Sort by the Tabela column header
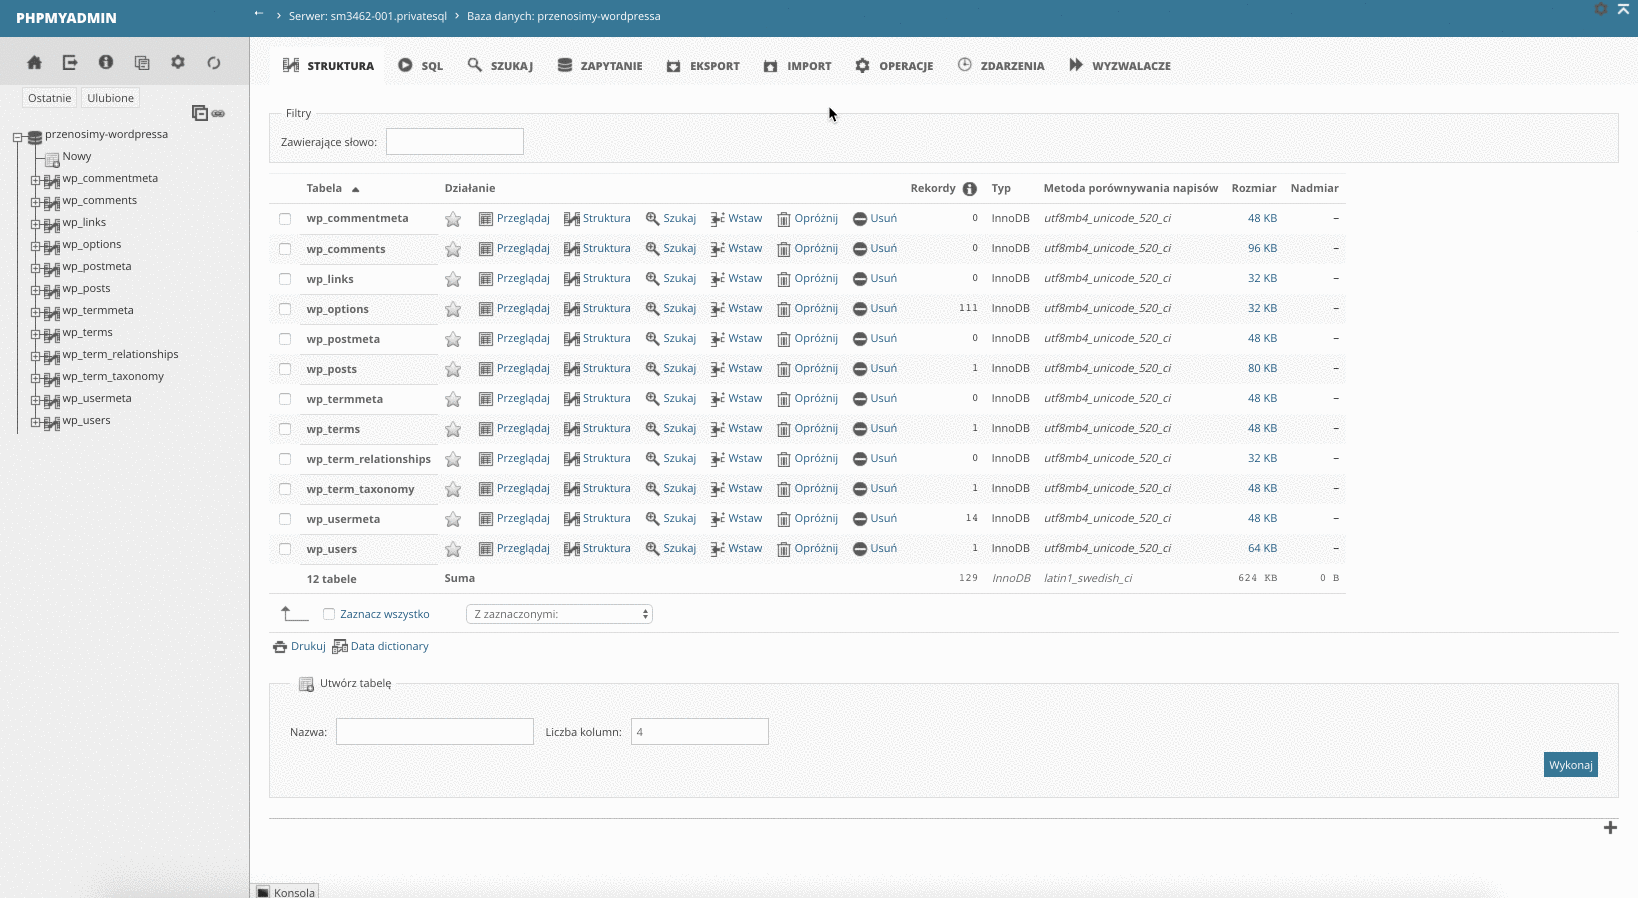The height and width of the screenshot is (898, 1638). (x=324, y=188)
